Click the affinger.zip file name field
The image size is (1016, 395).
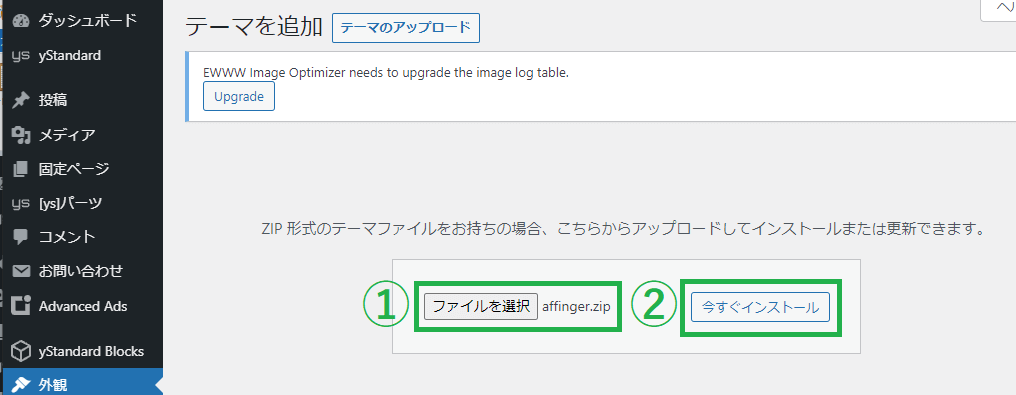576,306
